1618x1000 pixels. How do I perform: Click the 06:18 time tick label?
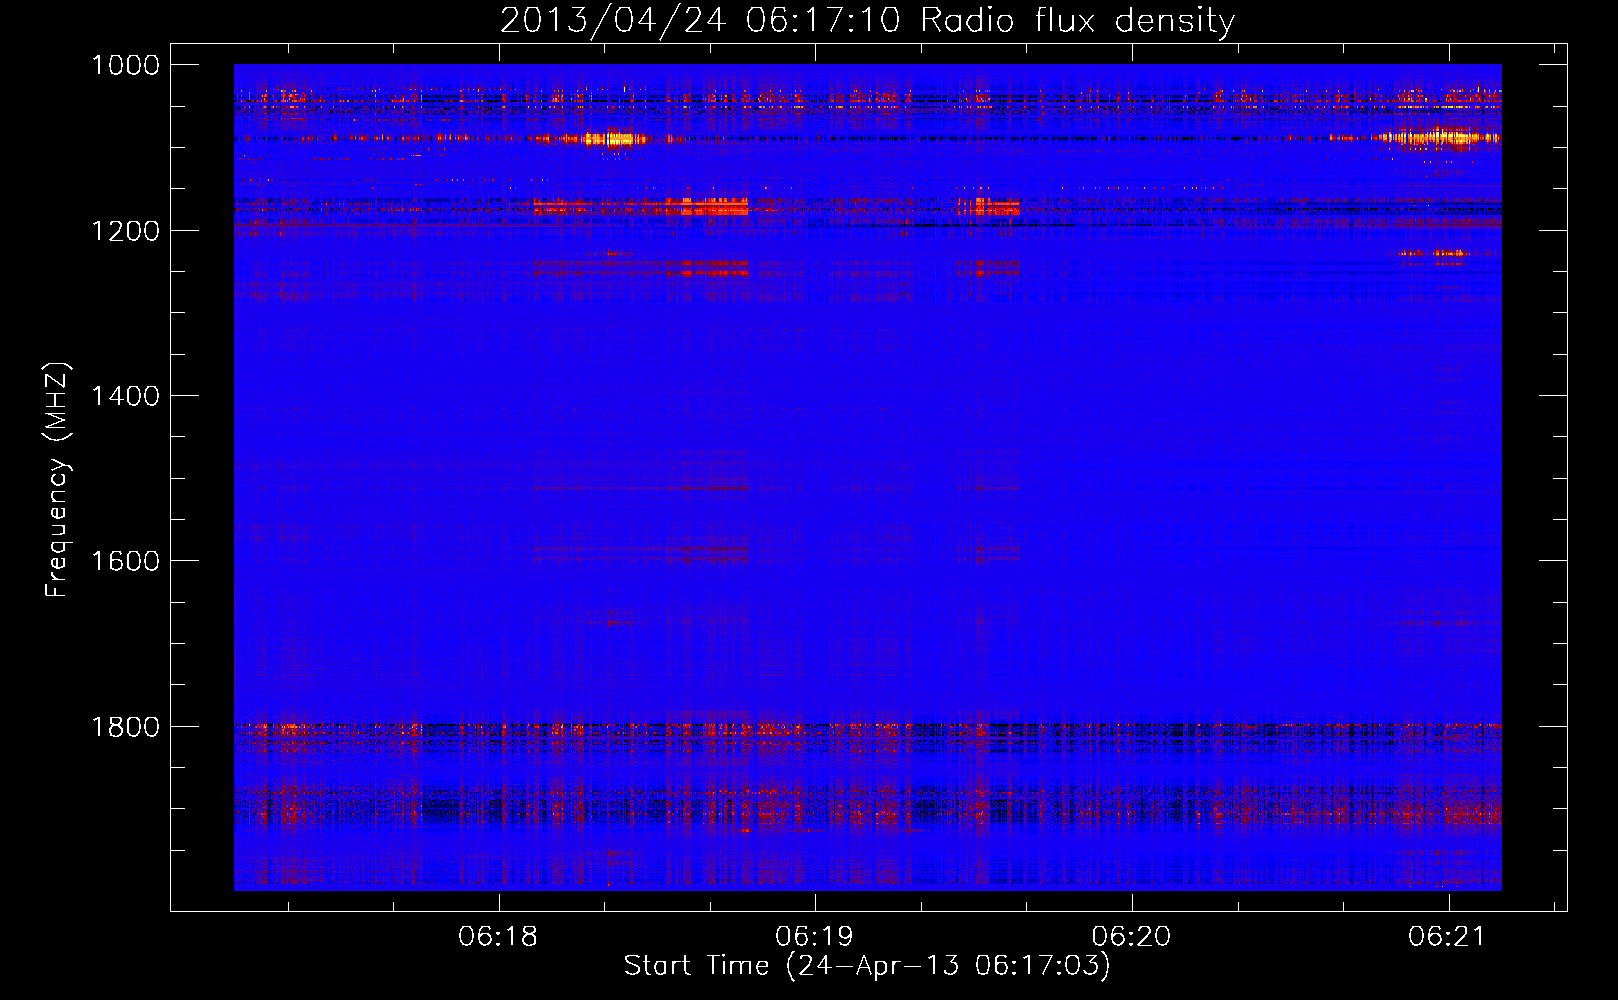tap(498, 937)
